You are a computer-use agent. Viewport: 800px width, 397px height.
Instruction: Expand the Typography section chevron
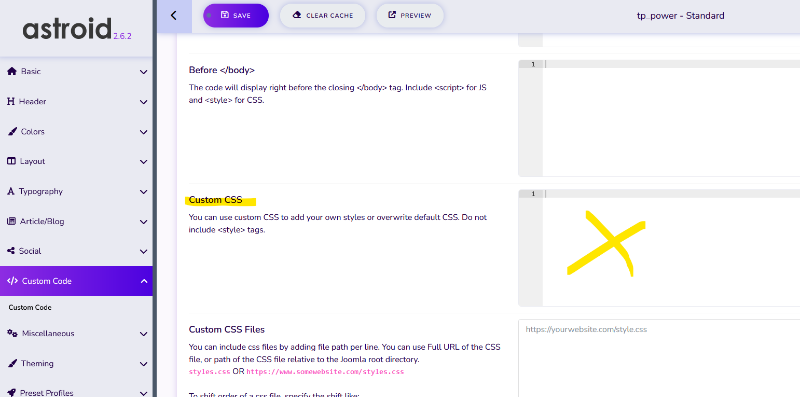143,192
